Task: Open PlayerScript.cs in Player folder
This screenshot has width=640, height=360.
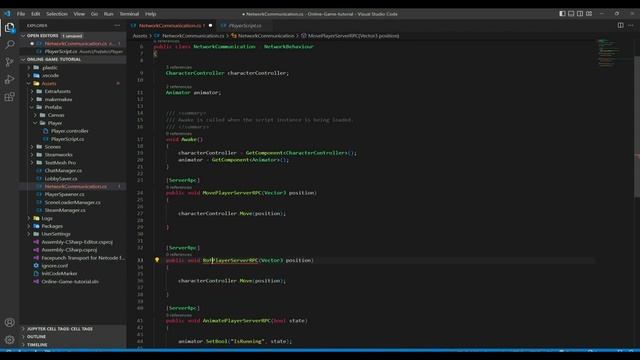Action: coord(67,139)
